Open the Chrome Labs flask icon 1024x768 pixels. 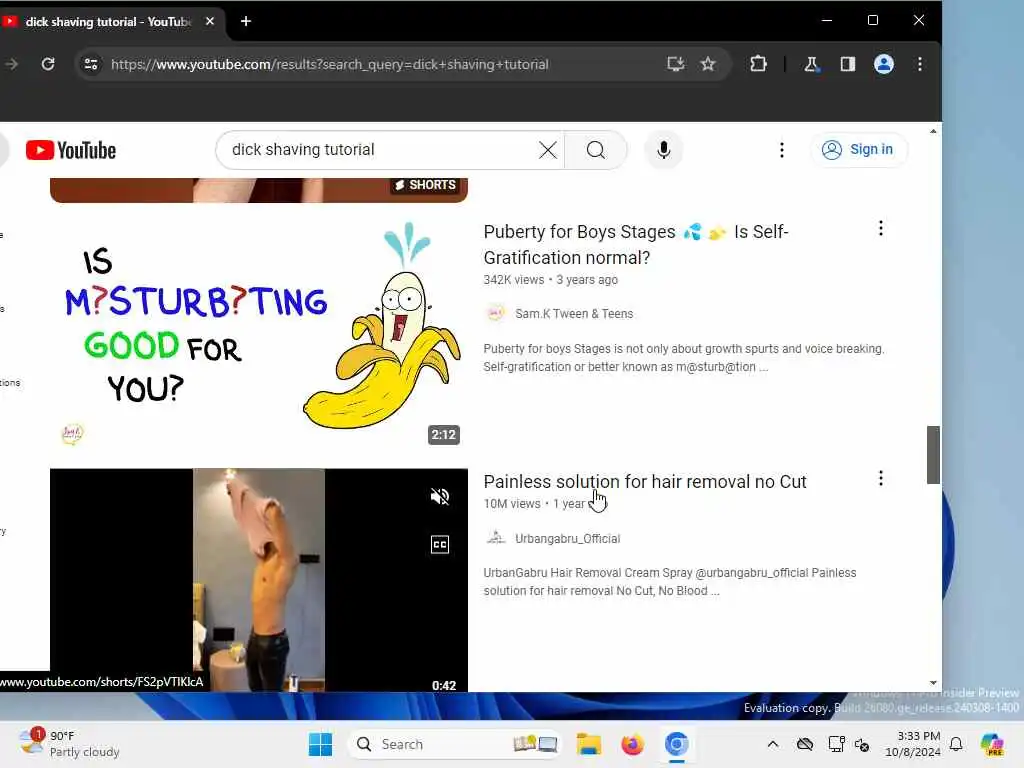[811, 64]
